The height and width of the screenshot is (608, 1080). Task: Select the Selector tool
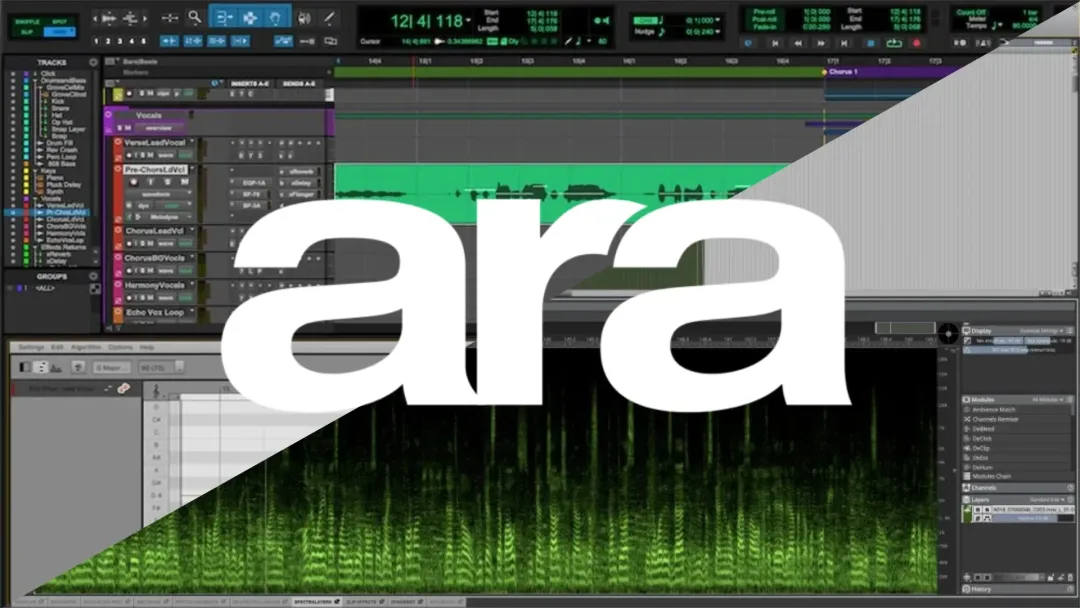click(x=249, y=18)
